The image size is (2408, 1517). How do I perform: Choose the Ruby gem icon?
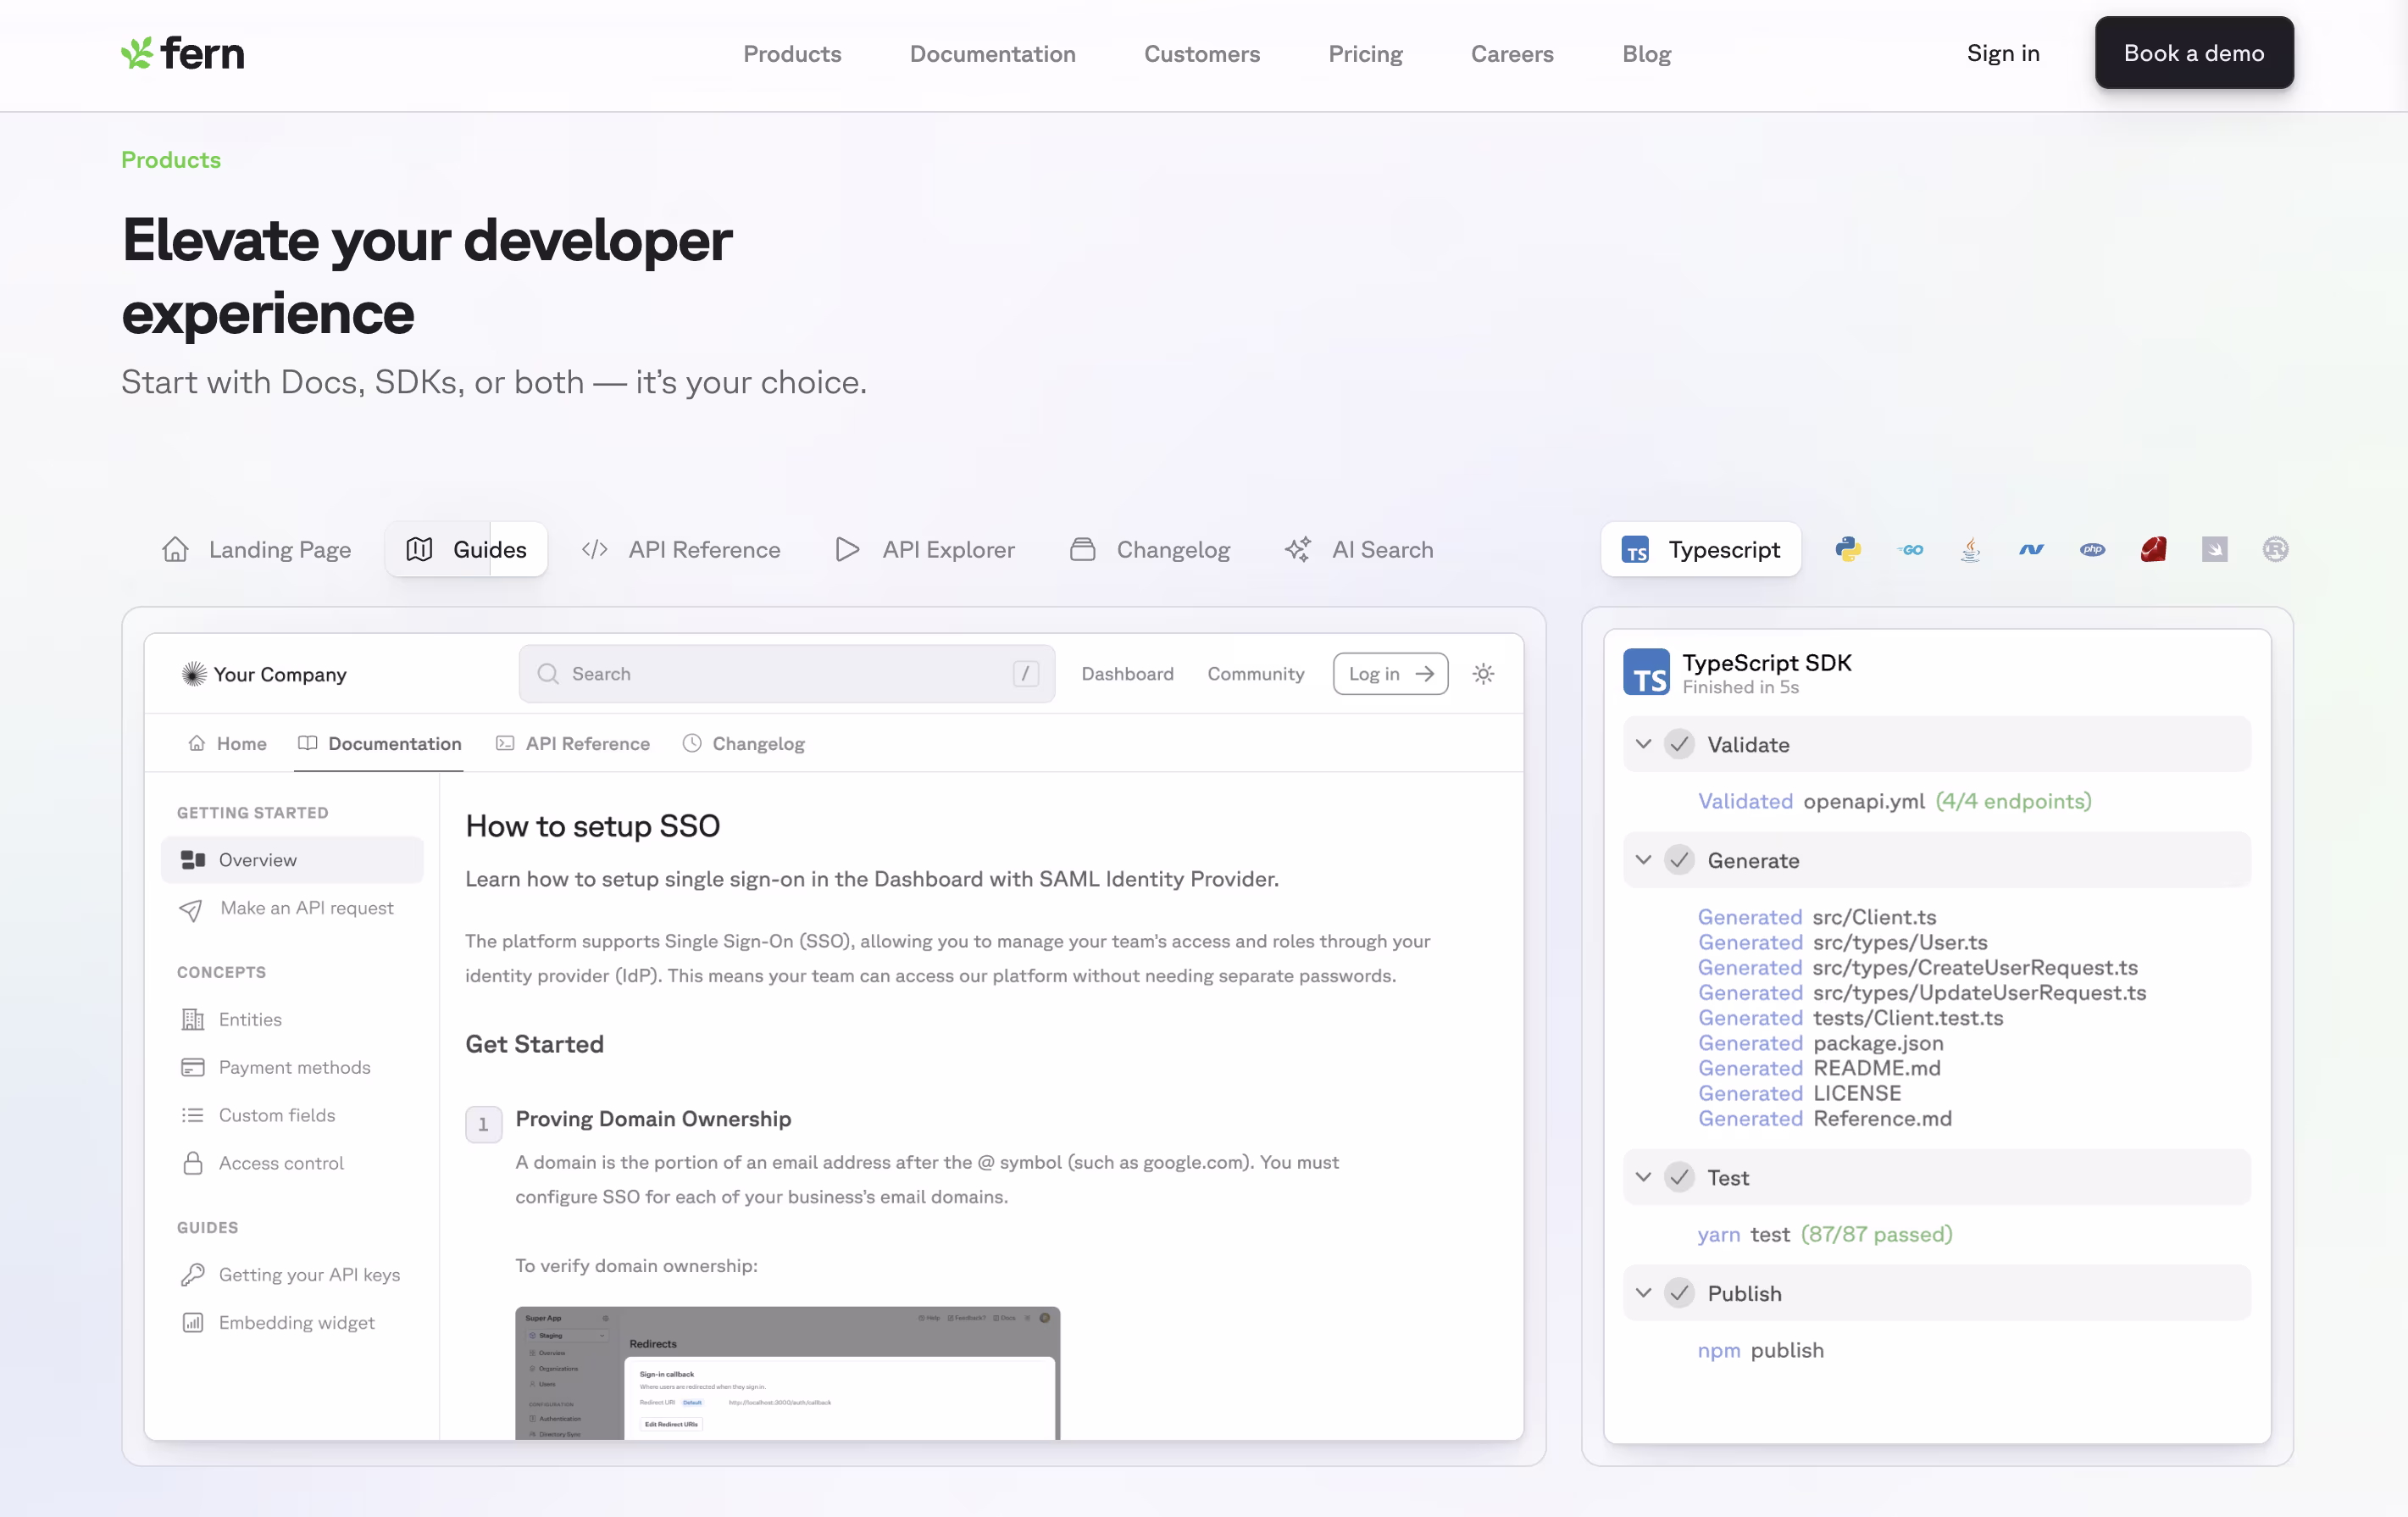[x=2153, y=549]
